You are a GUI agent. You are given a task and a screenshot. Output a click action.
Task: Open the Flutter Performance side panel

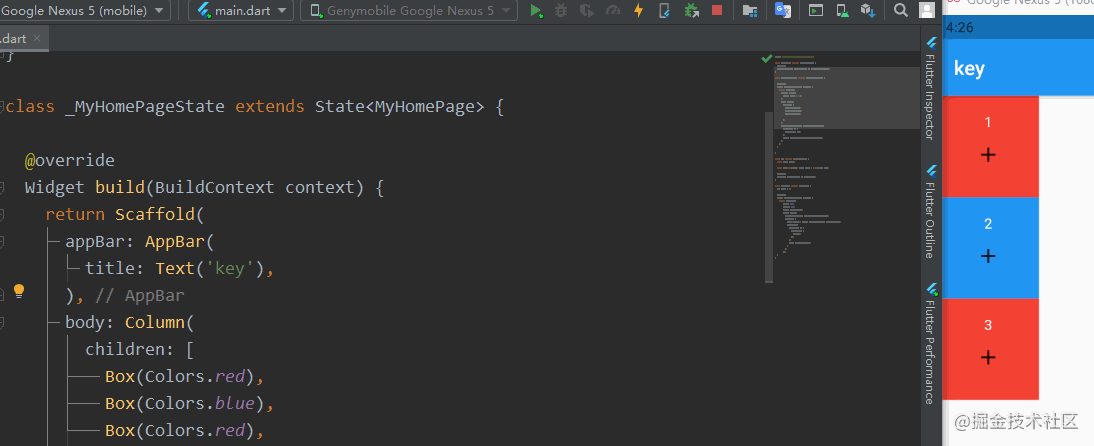pos(929,343)
